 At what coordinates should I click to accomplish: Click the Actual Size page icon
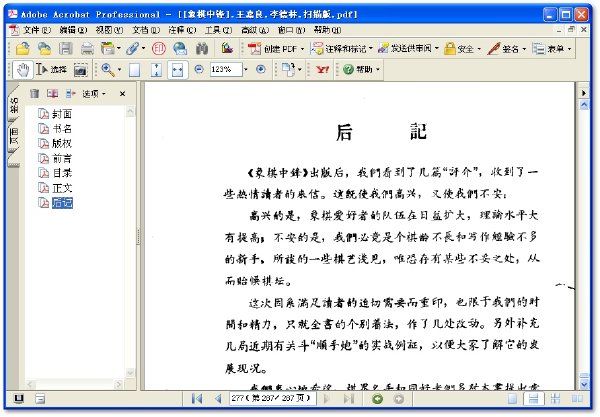[x=134, y=70]
